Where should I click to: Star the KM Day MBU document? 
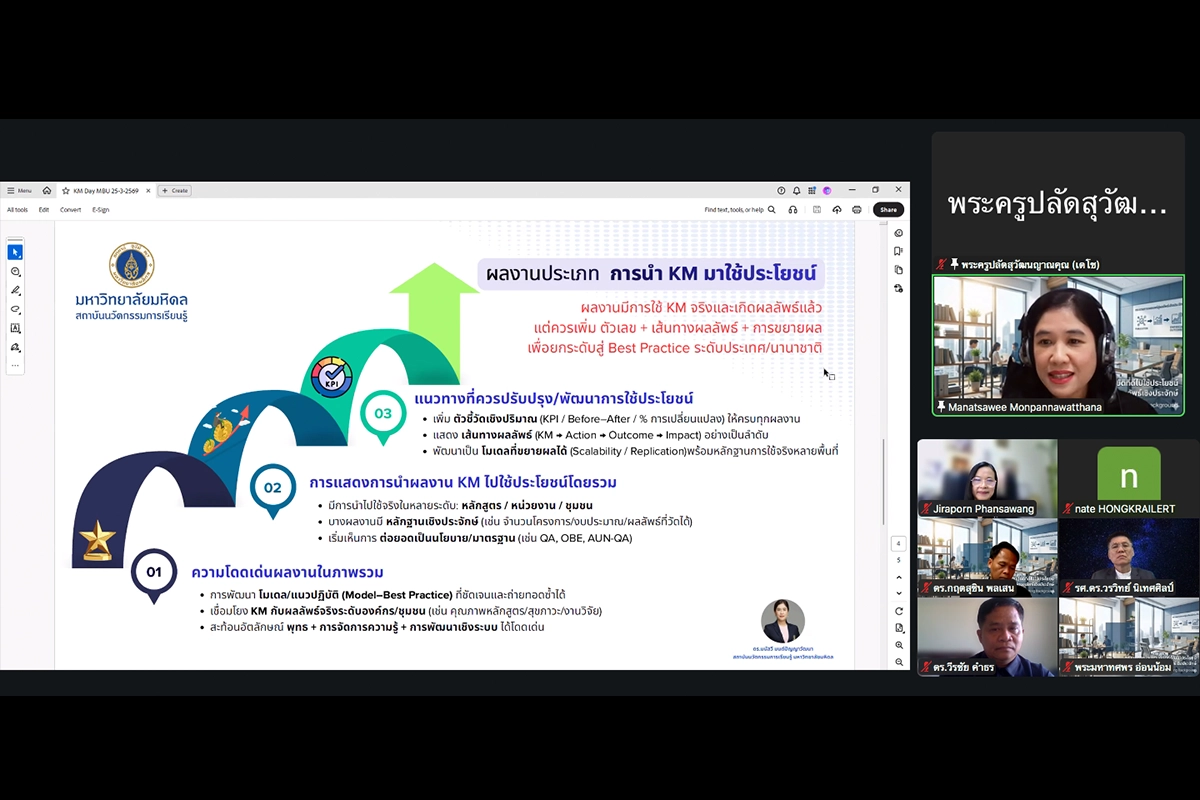(66, 190)
